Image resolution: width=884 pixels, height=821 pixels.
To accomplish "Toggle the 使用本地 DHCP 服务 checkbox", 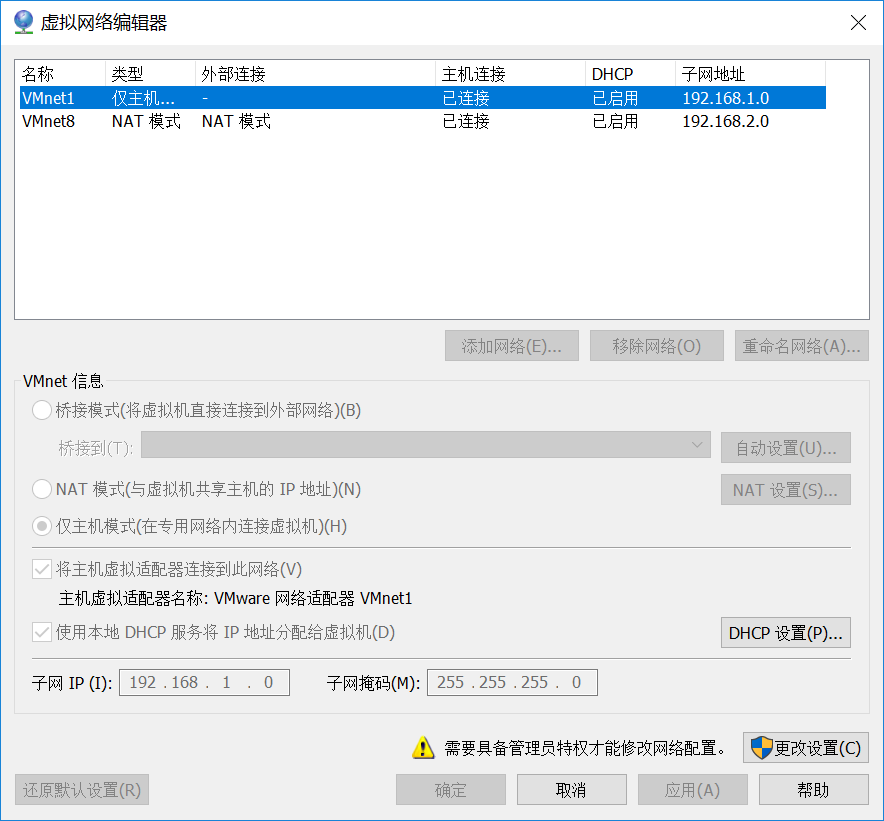I will click(41, 632).
